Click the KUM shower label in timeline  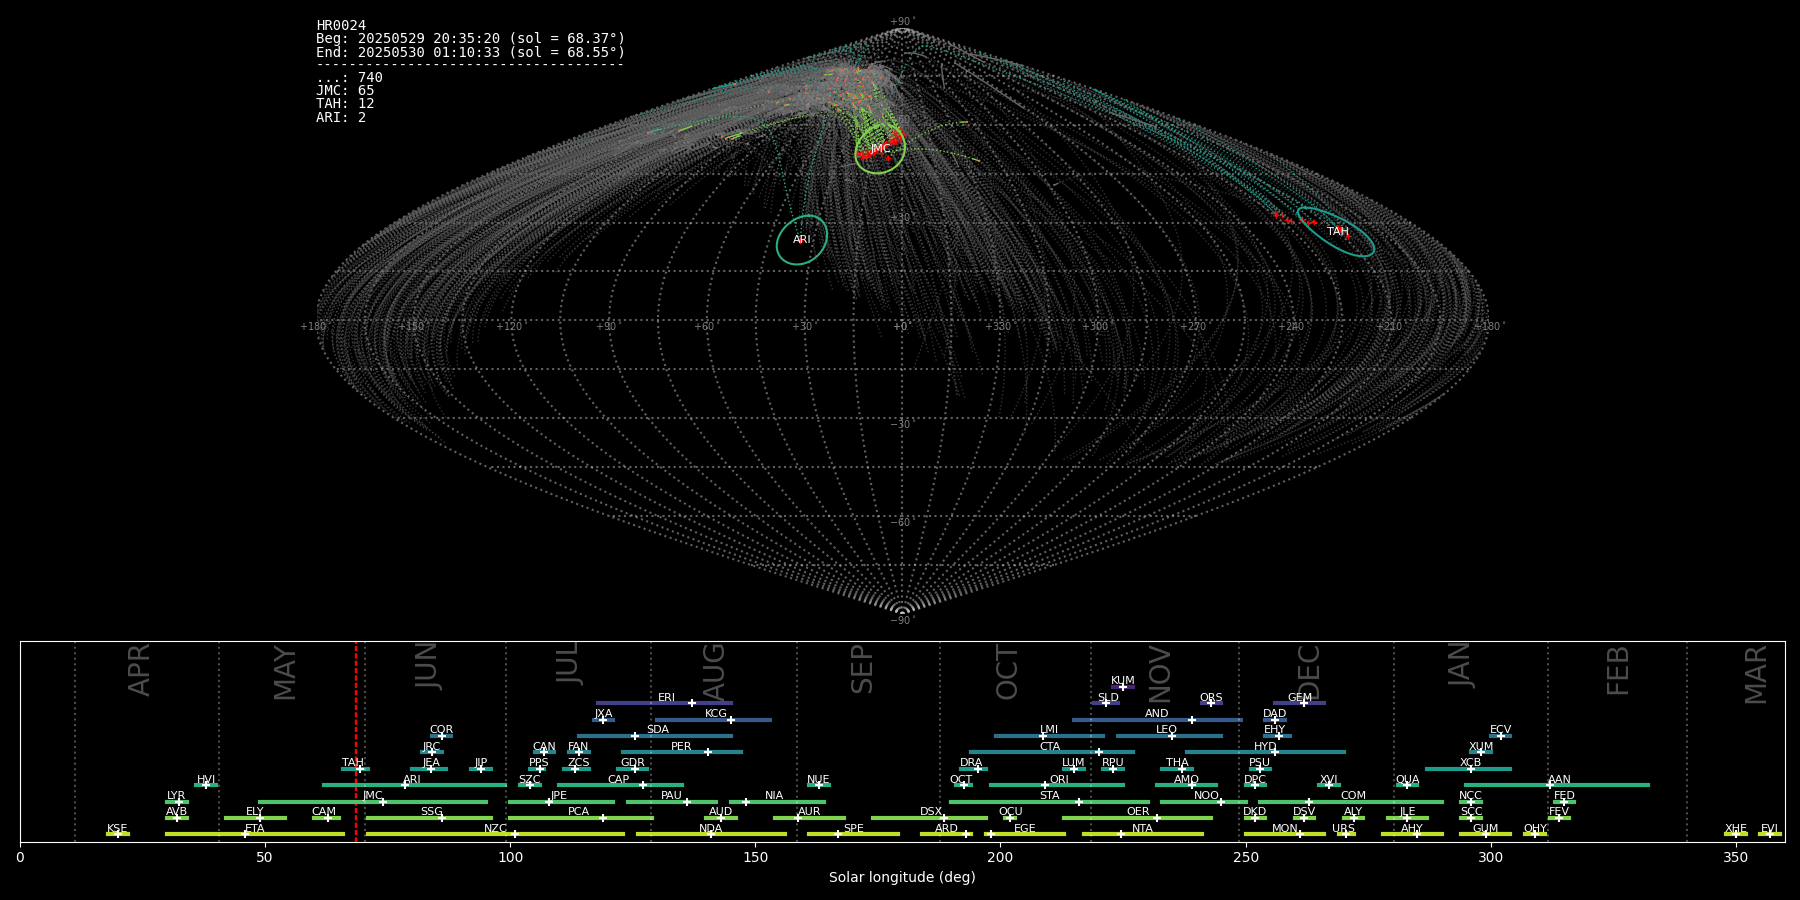1123,681
